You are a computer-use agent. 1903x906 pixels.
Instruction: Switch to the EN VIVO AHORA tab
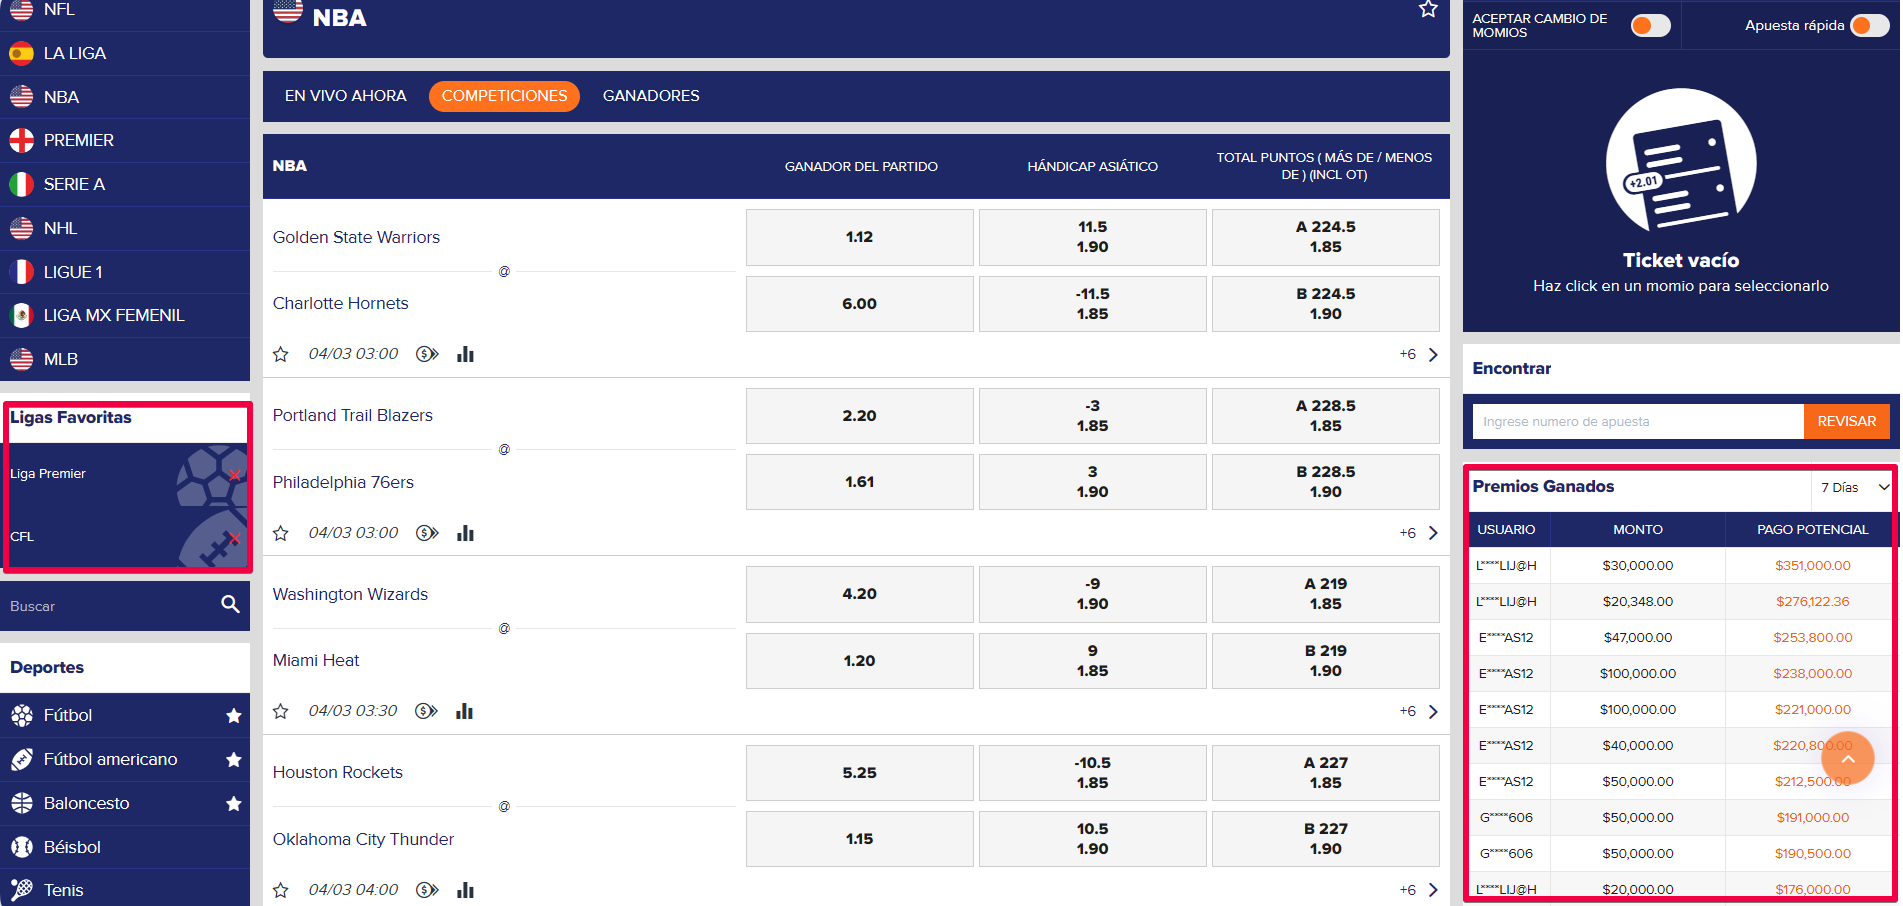[x=345, y=96]
